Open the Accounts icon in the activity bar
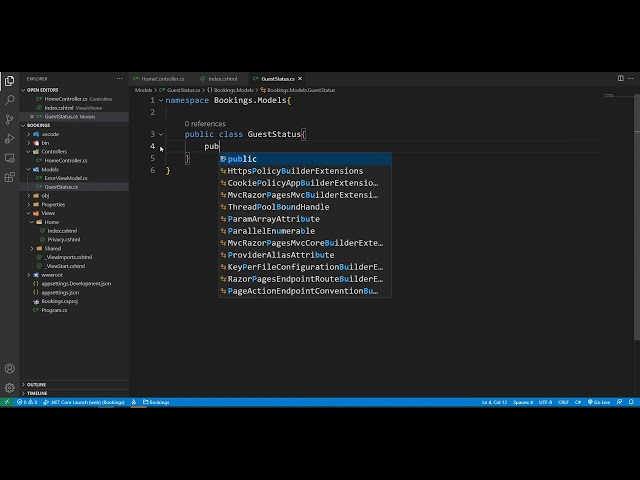The height and width of the screenshot is (480, 640). pyautogui.click(x=9, y=369)
